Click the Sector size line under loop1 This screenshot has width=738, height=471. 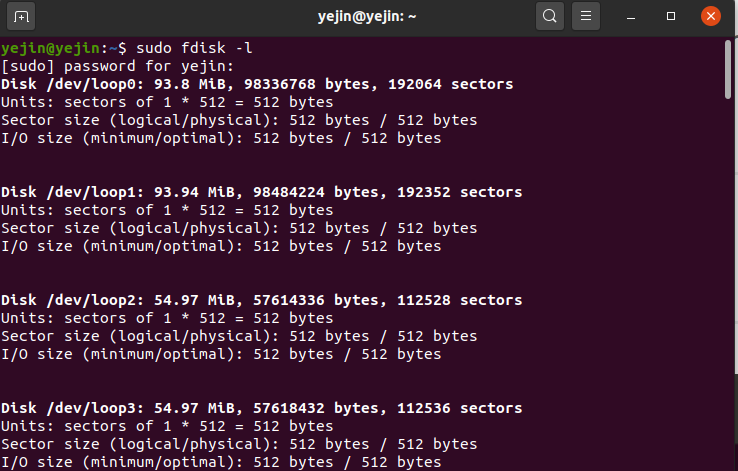[239, 228]
